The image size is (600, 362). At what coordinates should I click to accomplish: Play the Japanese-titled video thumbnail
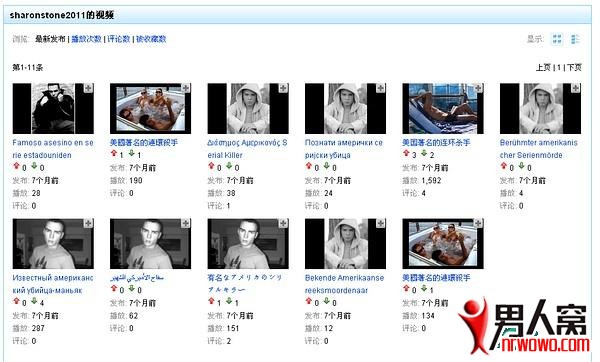[x=248, y=244]
